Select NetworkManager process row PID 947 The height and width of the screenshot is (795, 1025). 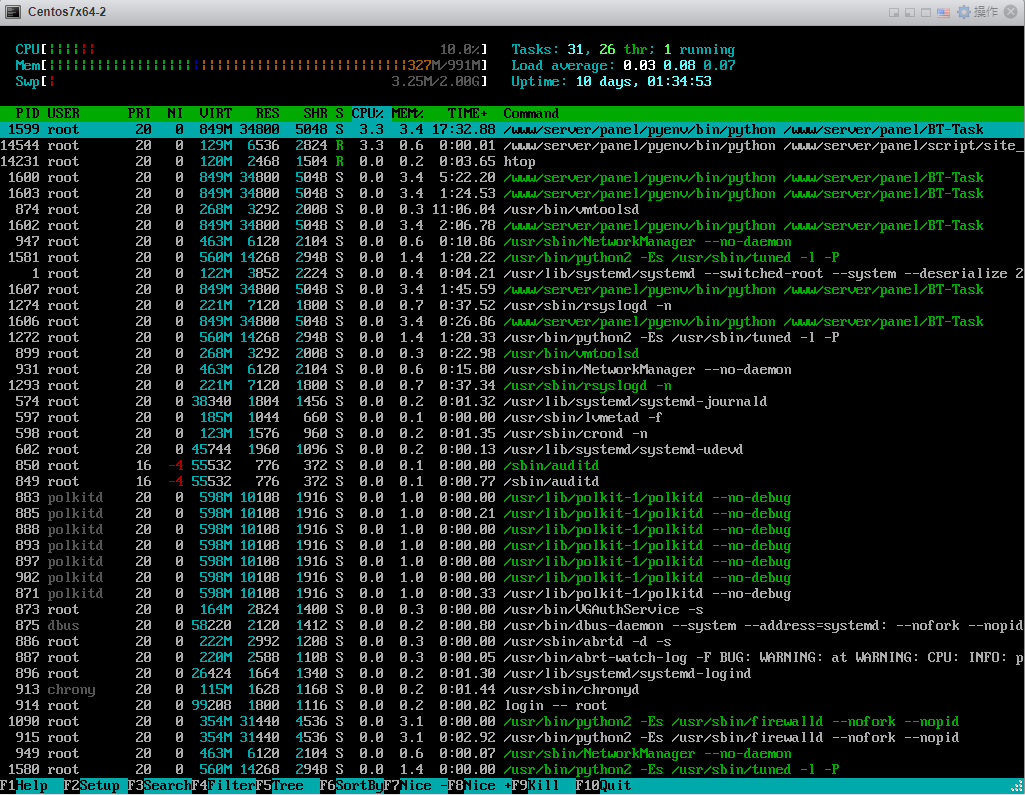(x=512, y=241)
